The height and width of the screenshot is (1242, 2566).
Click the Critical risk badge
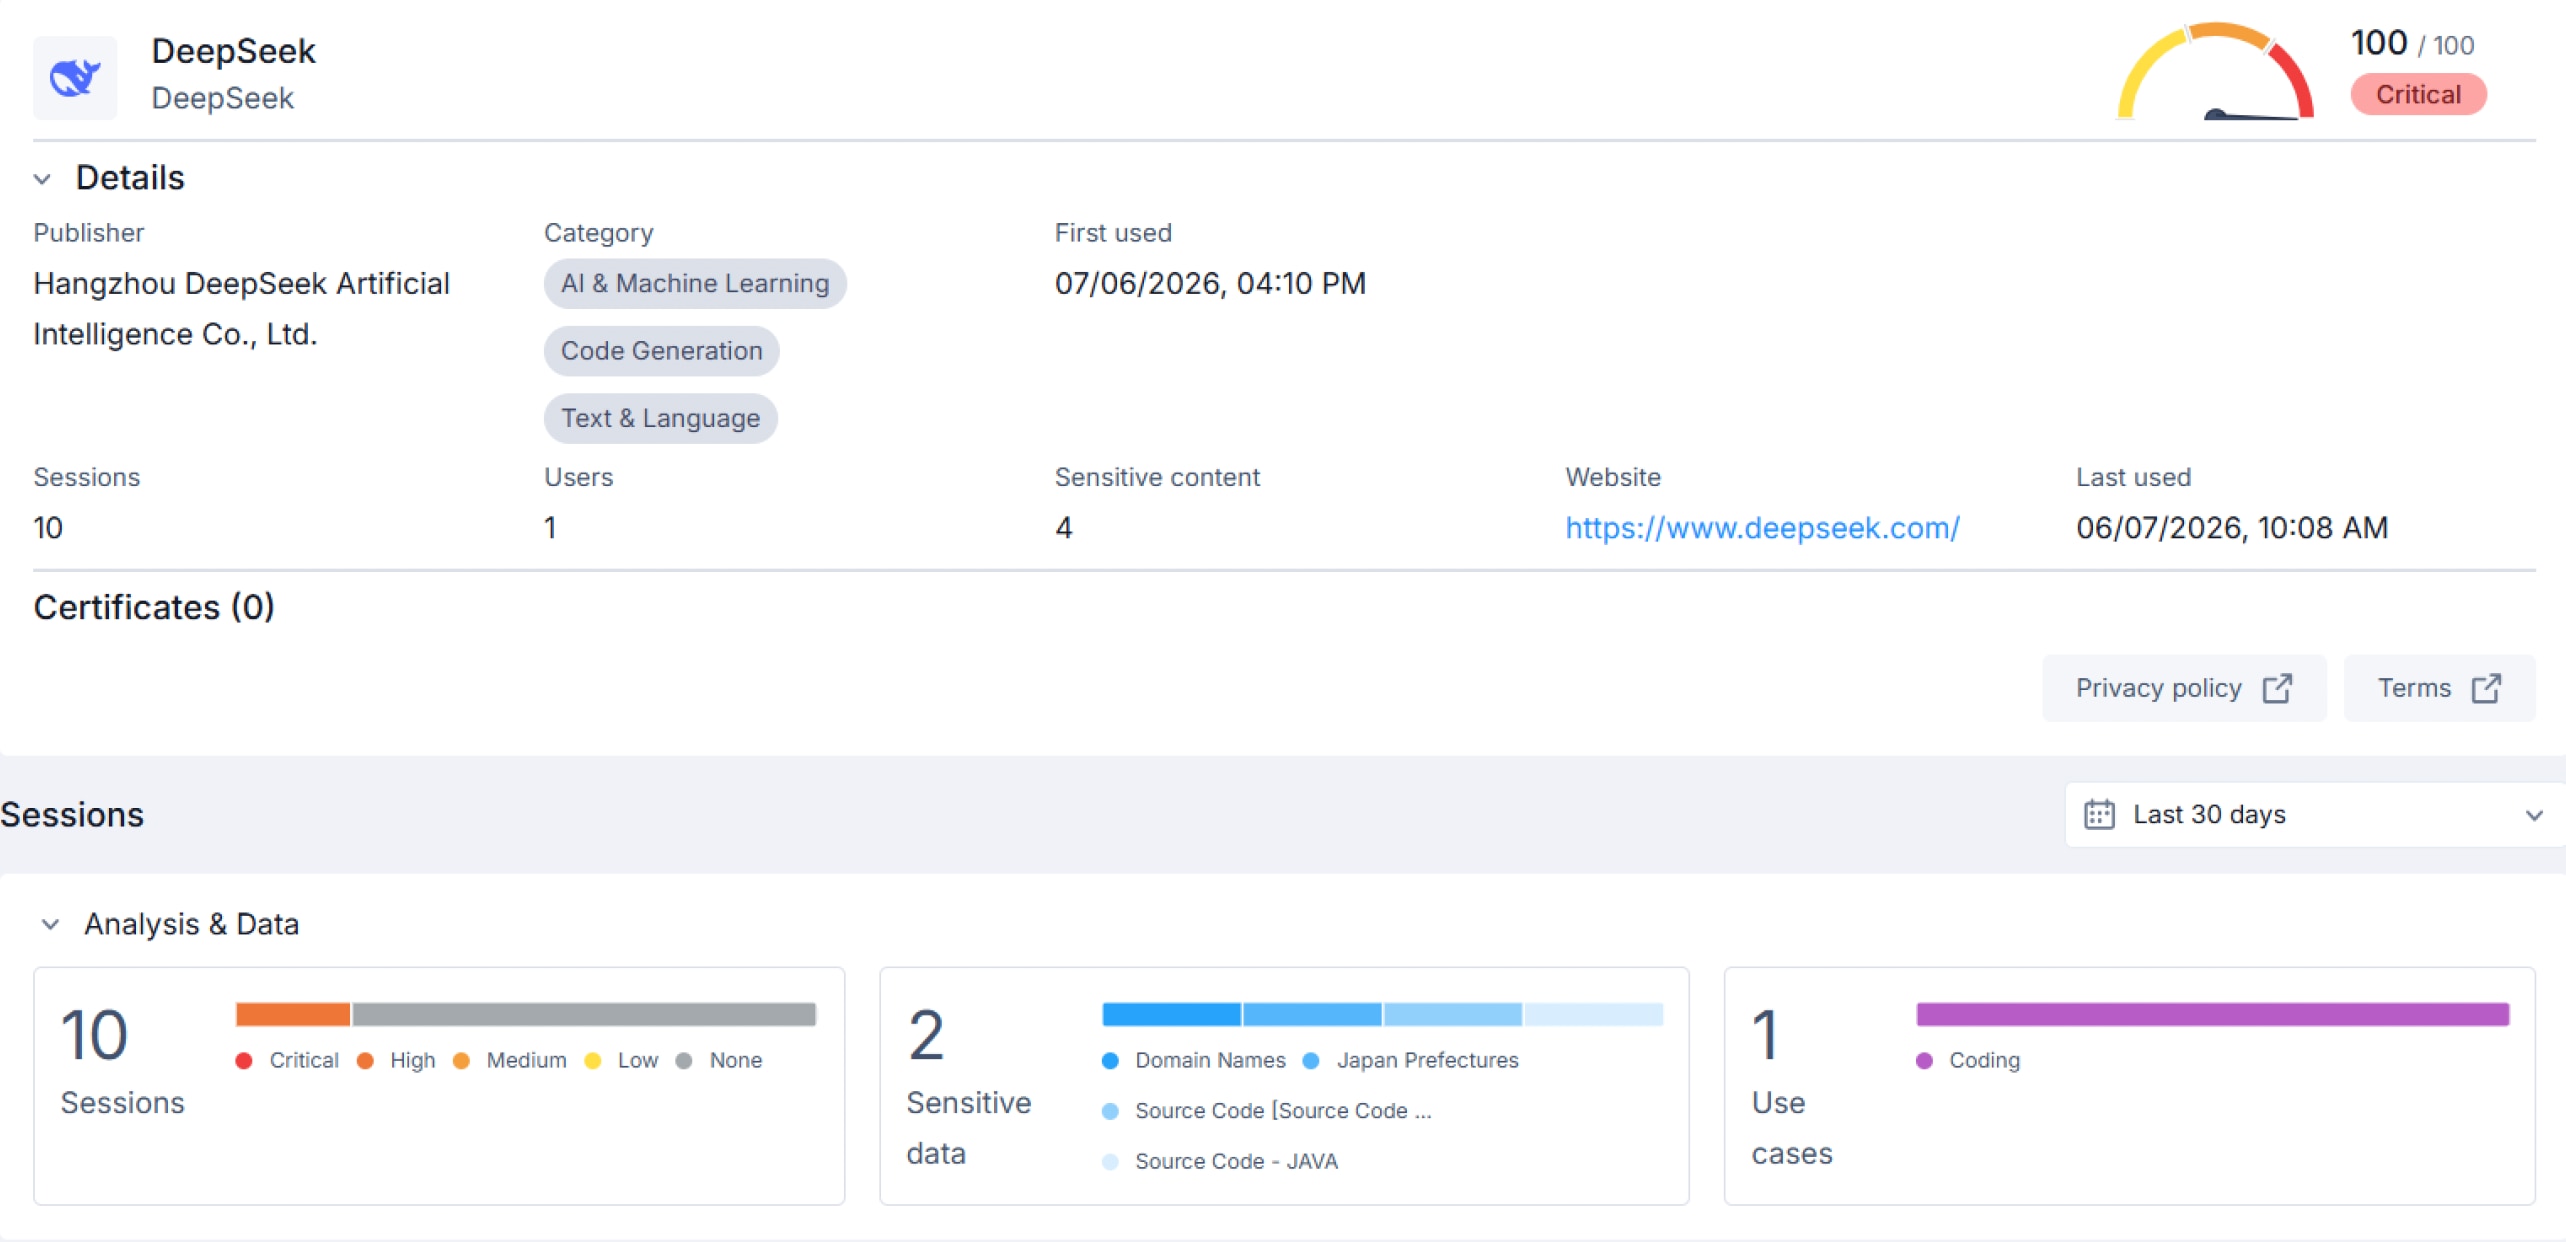click(x=2418, y=94)
